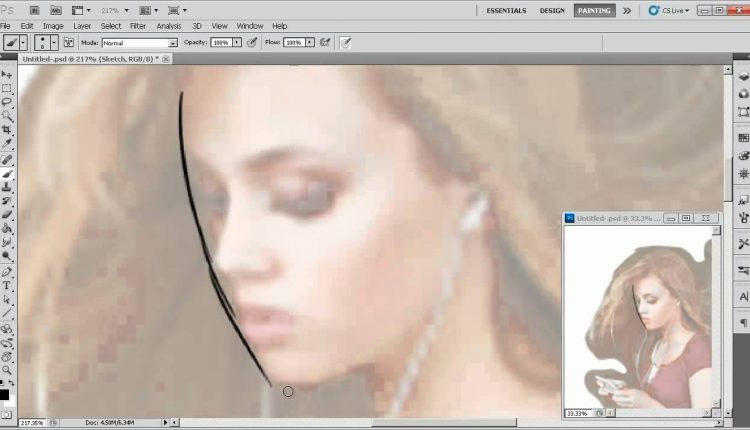750x430 pixels.
Task: Enable airbrush mode
Action: [x=325, y=43]
